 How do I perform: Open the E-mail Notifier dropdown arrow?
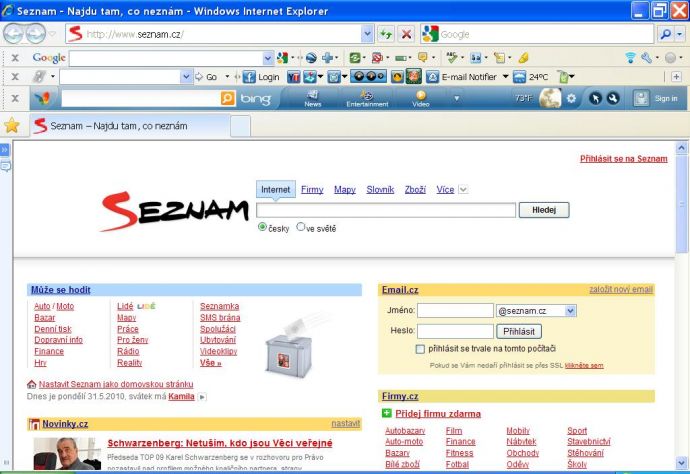[x=505, y=77]
